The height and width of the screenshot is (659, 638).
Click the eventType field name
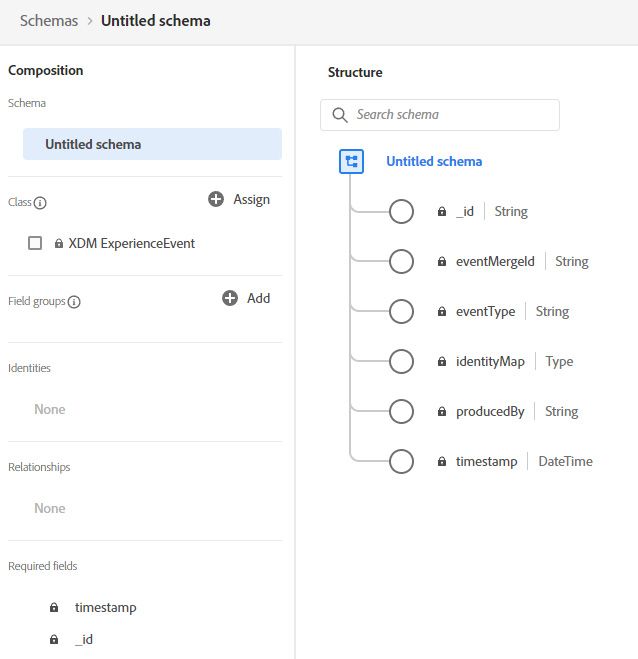coord(485,311)
